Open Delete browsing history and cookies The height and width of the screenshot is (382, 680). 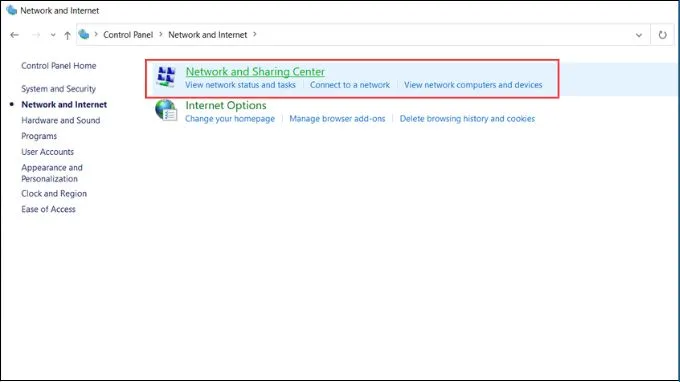point(467,119)
